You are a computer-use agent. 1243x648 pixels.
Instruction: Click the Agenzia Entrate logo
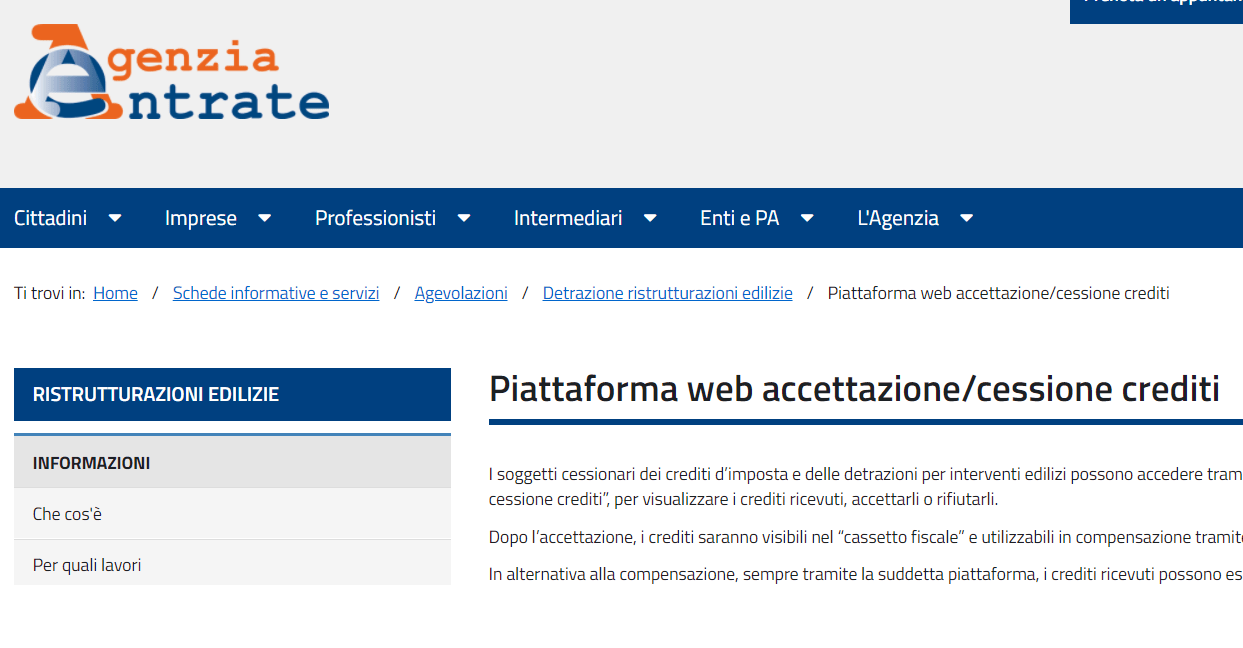170,72
